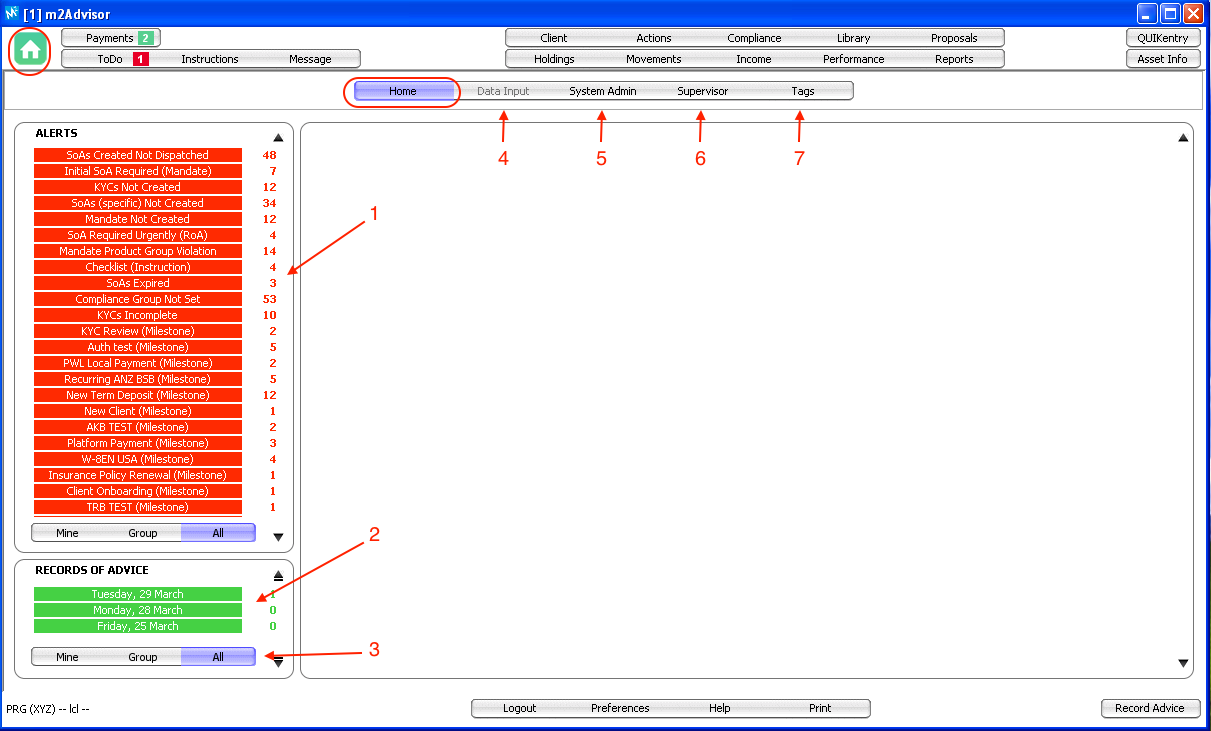Click the green Payments count badge

point(145,38)
